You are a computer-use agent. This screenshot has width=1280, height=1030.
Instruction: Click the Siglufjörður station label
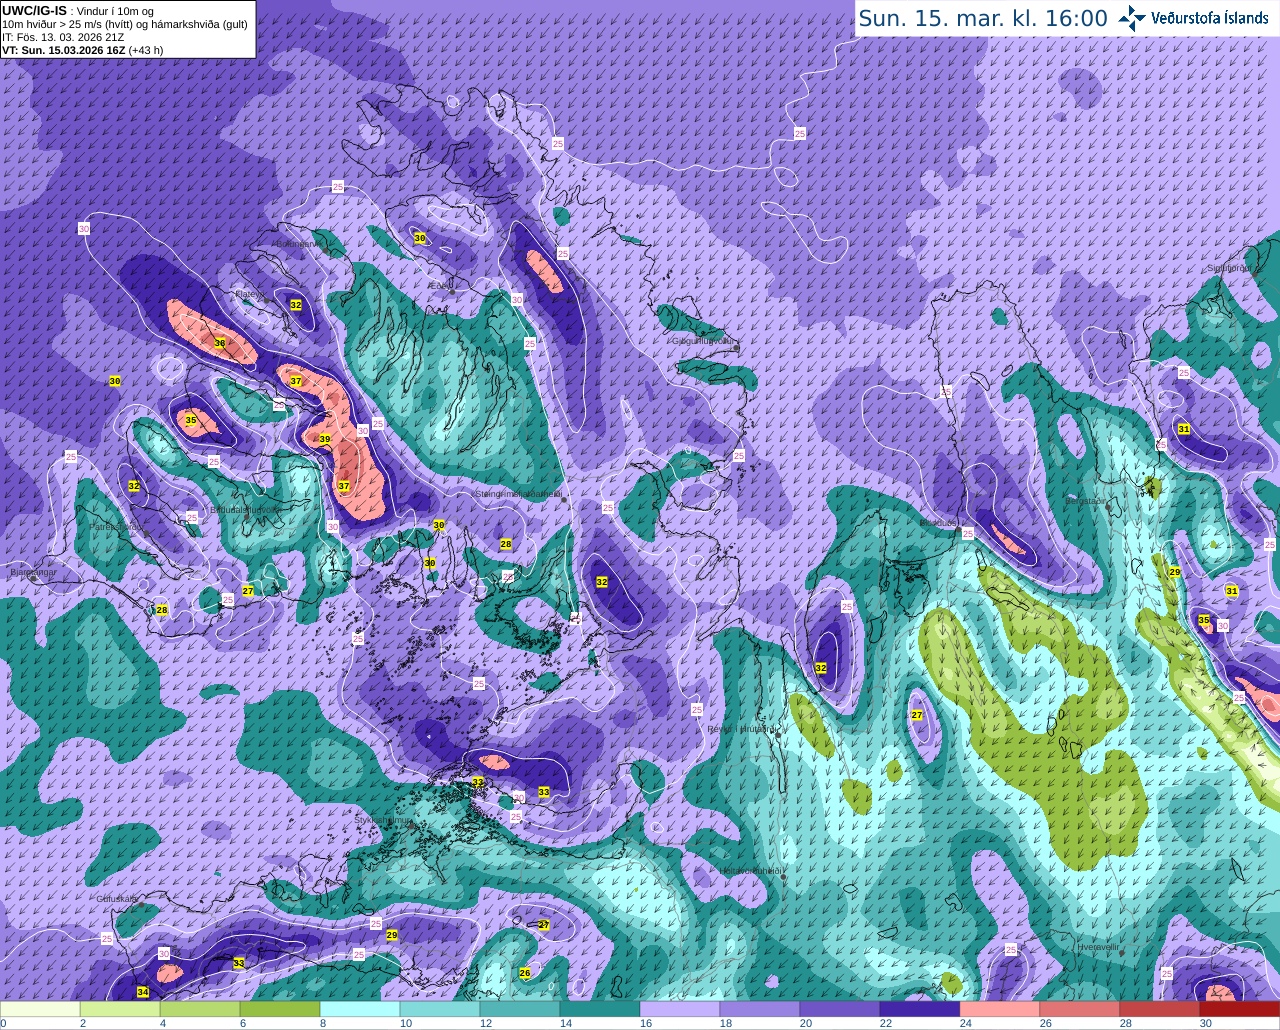click(1229, 268)
